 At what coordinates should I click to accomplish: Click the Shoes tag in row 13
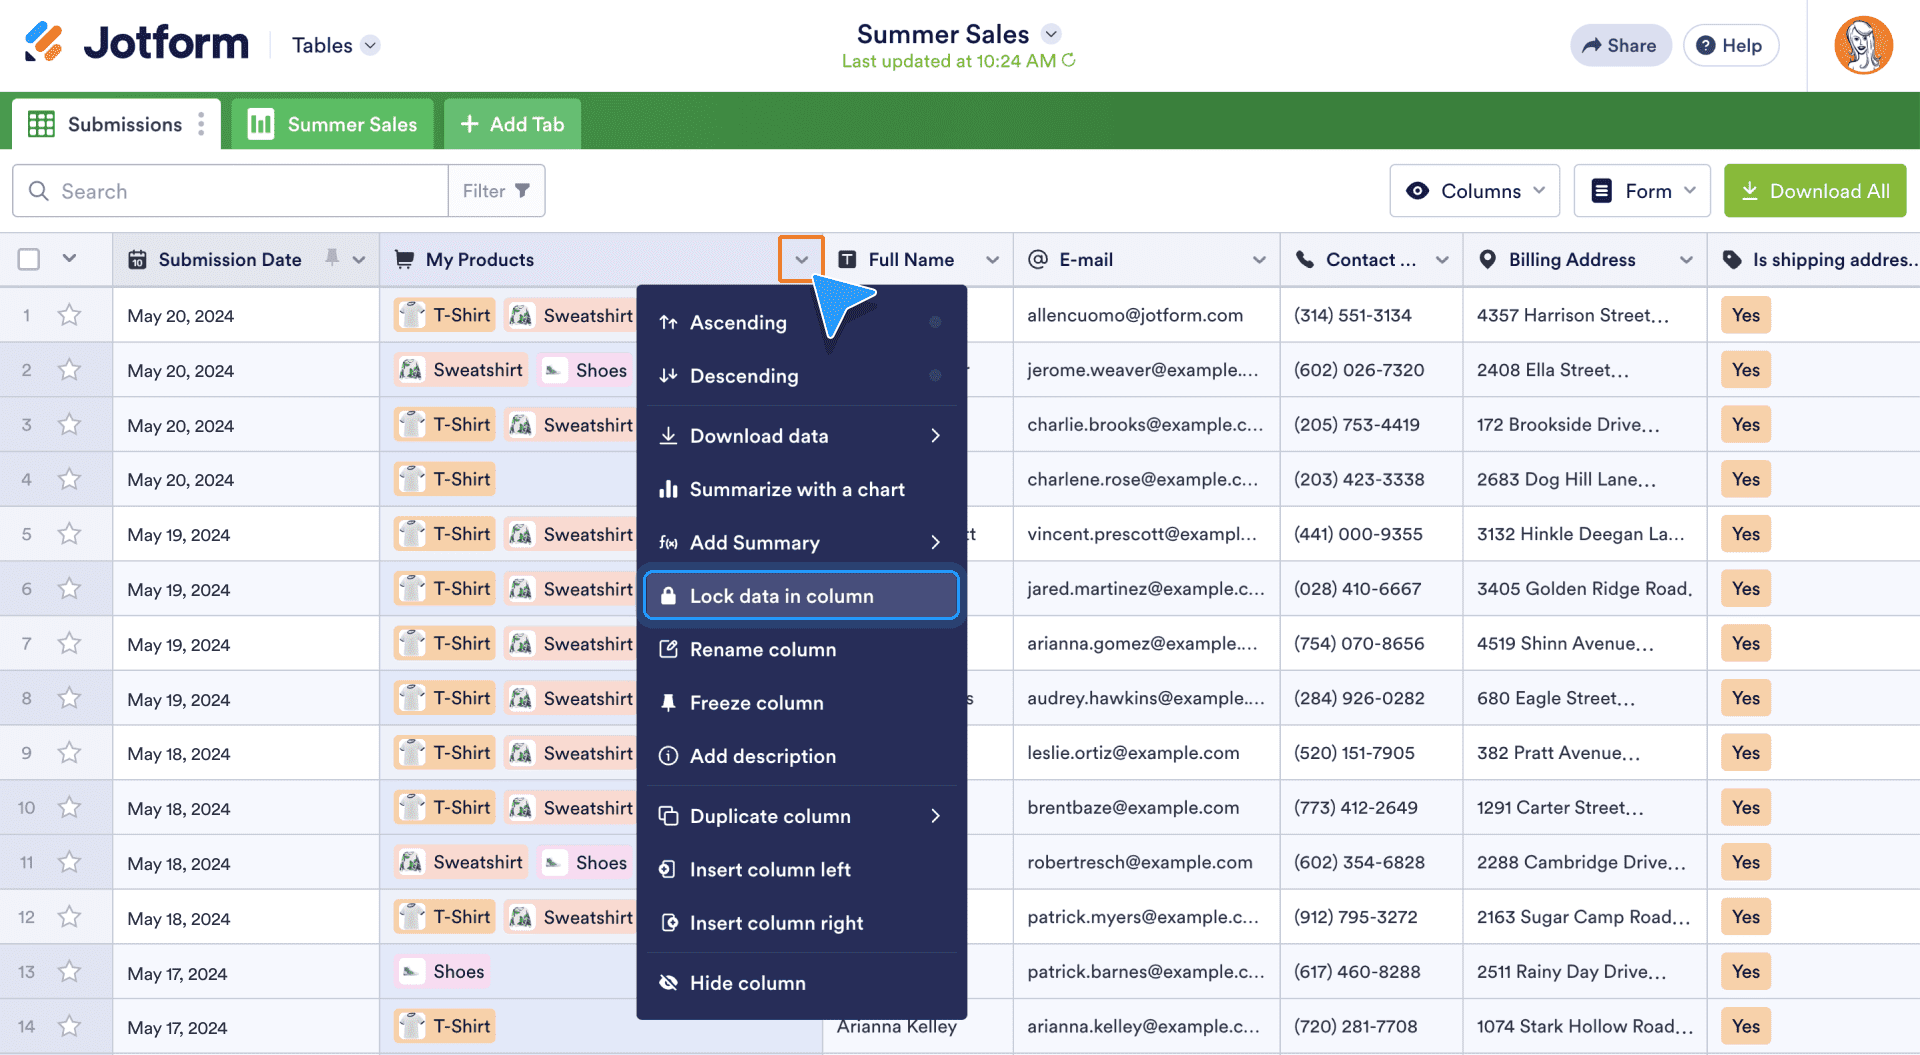(442, 971)
